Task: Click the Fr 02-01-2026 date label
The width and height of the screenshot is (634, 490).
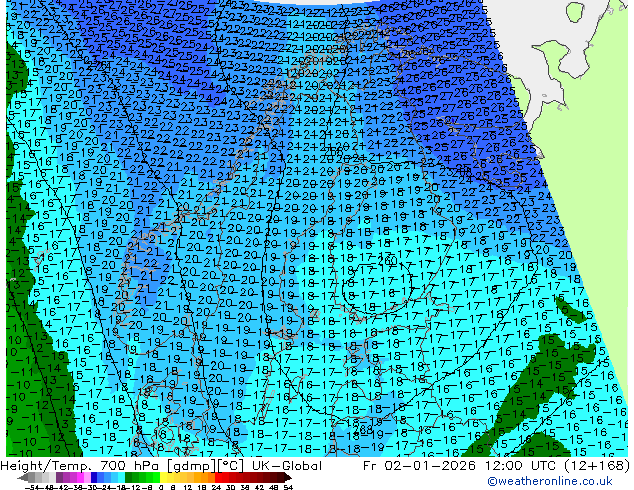Action: [x=419, y=466]
